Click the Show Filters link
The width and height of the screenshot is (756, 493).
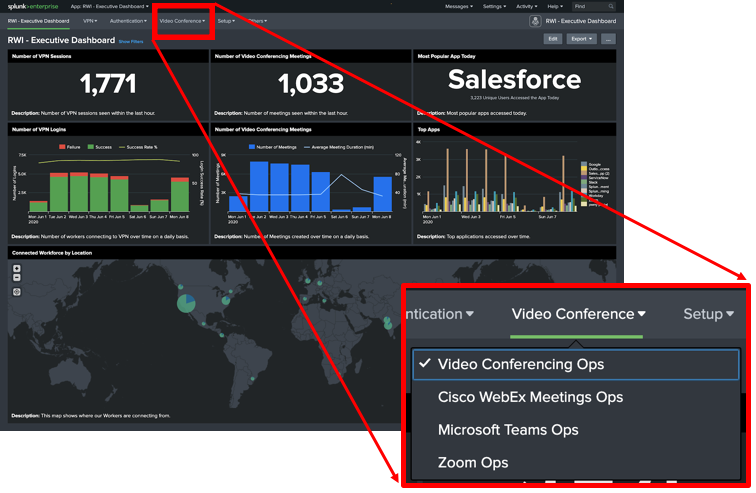click(131, 42)
